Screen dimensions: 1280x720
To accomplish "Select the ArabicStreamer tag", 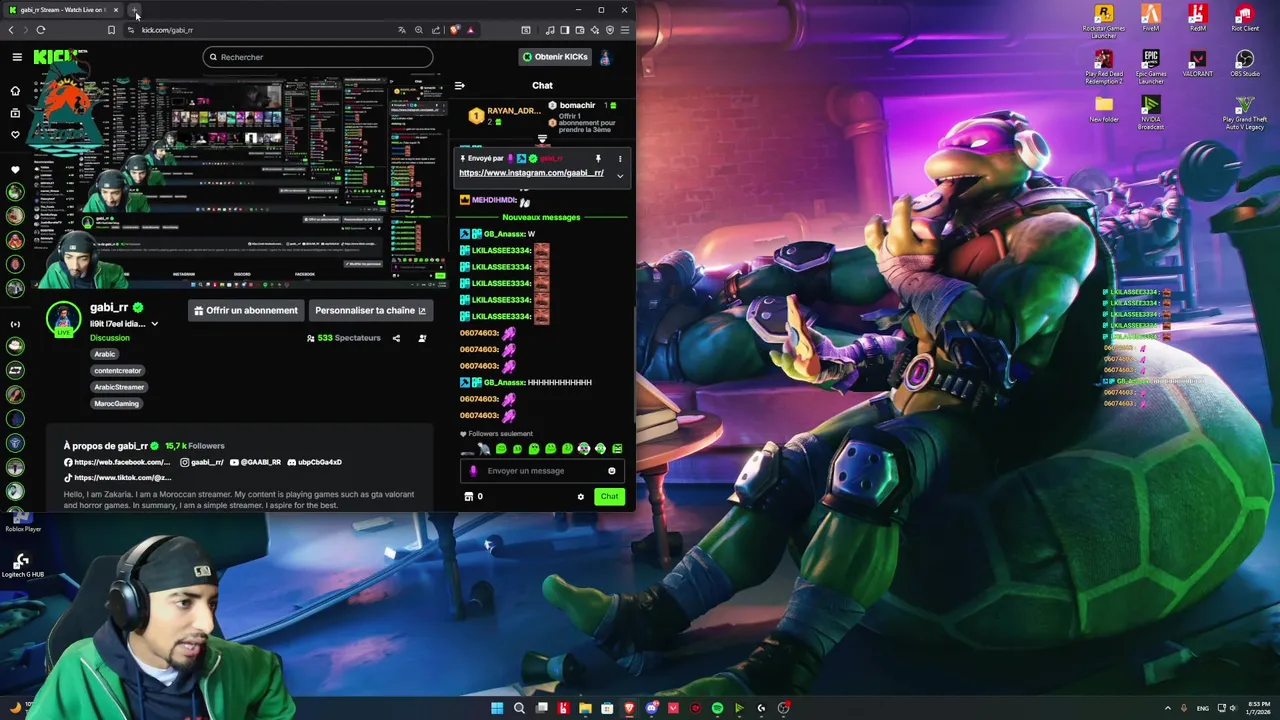I will pos(119,387).
